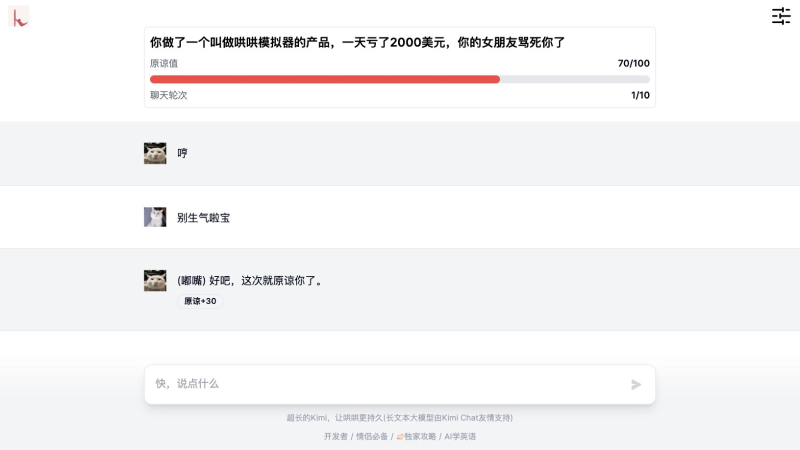Open the 情侣必备 link
This screenshot has width=800, height=450.
(371, 436)
